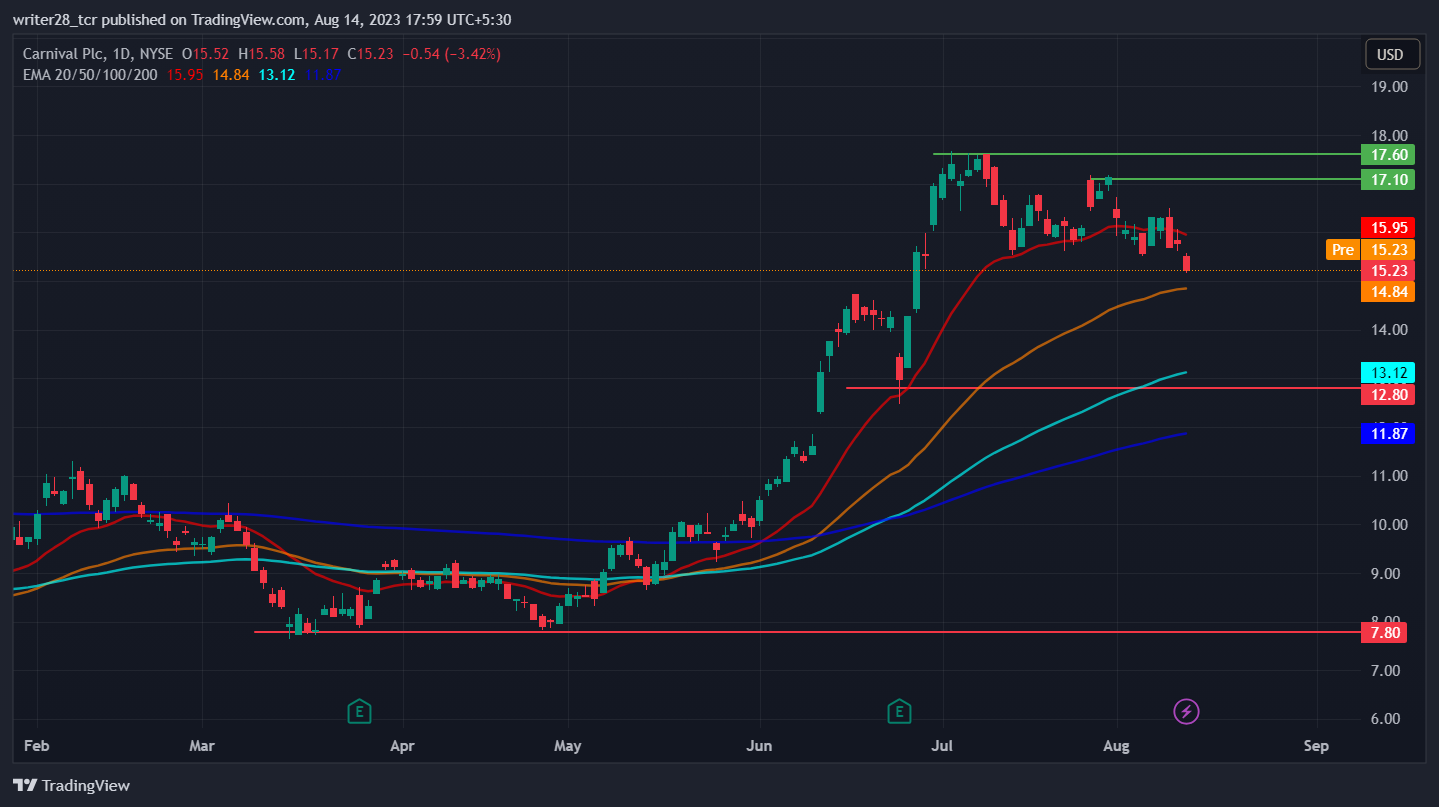Click the red 15.95 value in EMA legend
Image resolution: width=1439 pixels, height=807 pixels.
tap(186, 74)
